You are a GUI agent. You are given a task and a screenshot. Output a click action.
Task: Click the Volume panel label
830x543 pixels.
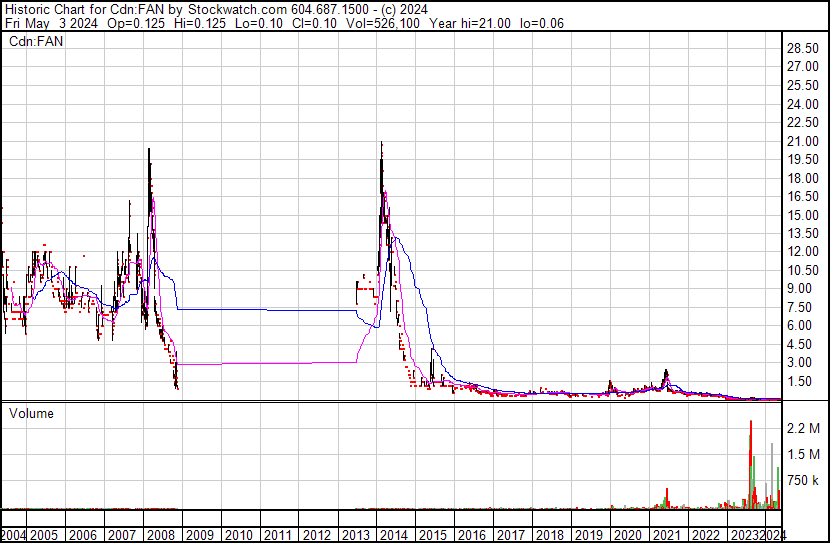coord(31,413)
